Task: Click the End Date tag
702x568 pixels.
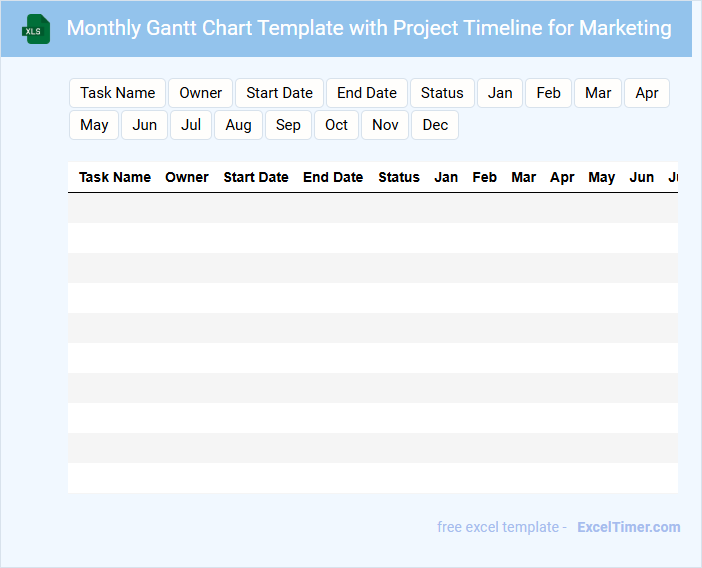Action: 367,93
